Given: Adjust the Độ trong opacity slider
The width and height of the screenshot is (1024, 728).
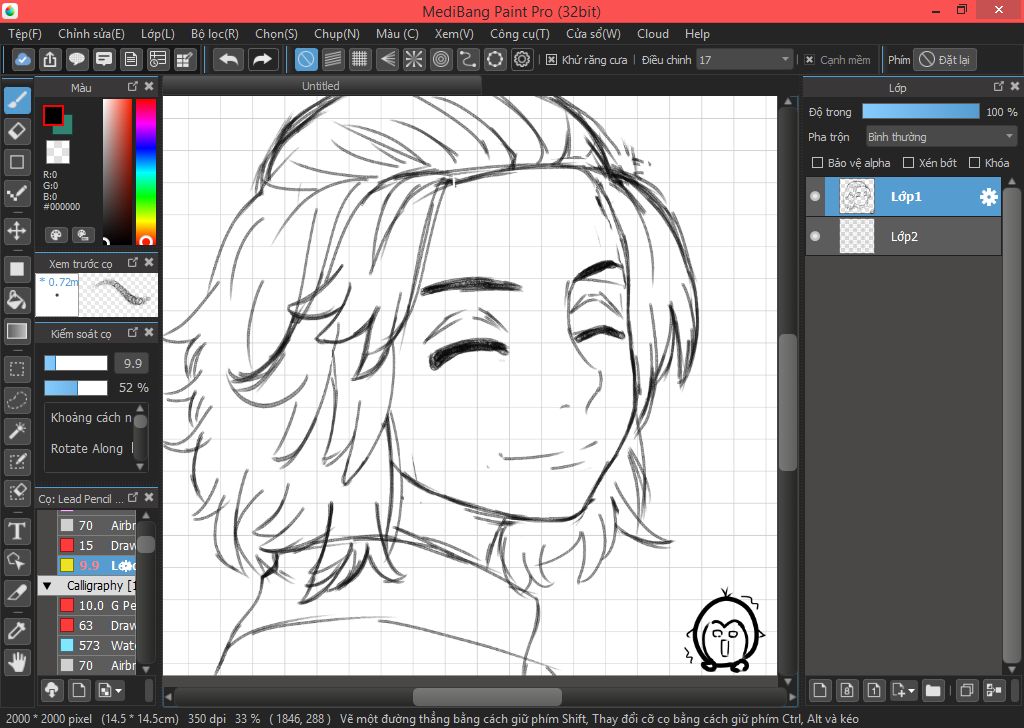Looking at the screenshot, I should coord(920,112).
